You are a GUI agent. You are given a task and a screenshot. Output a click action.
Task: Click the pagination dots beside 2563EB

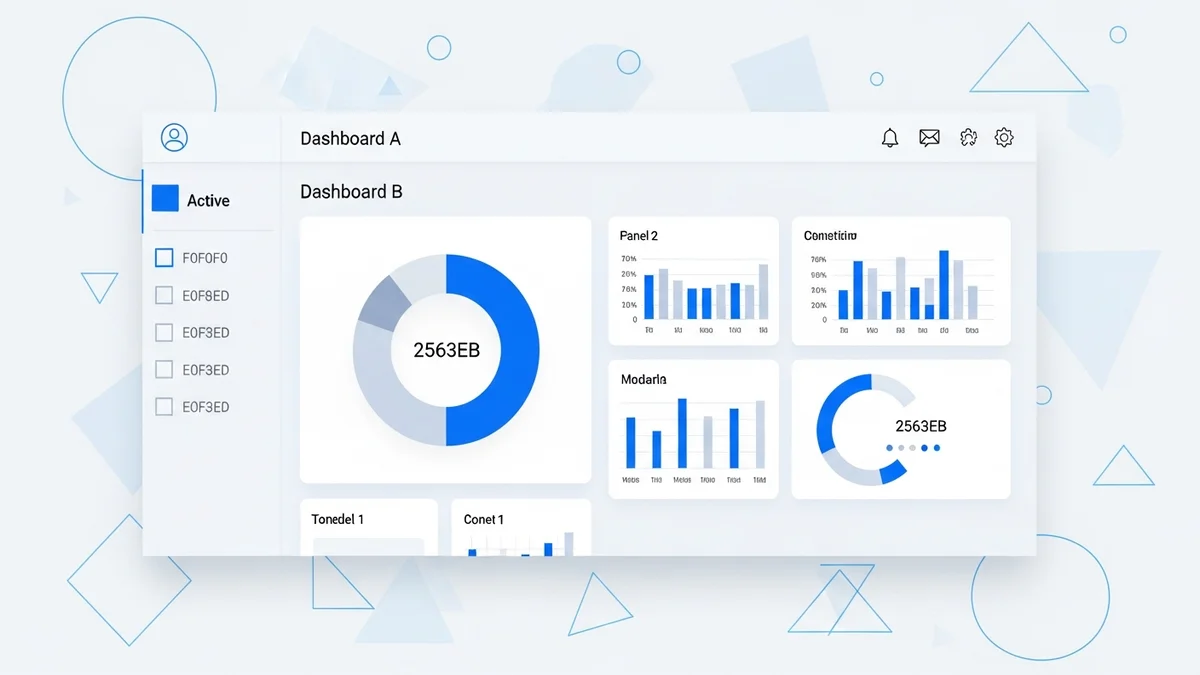coord(911,448)
